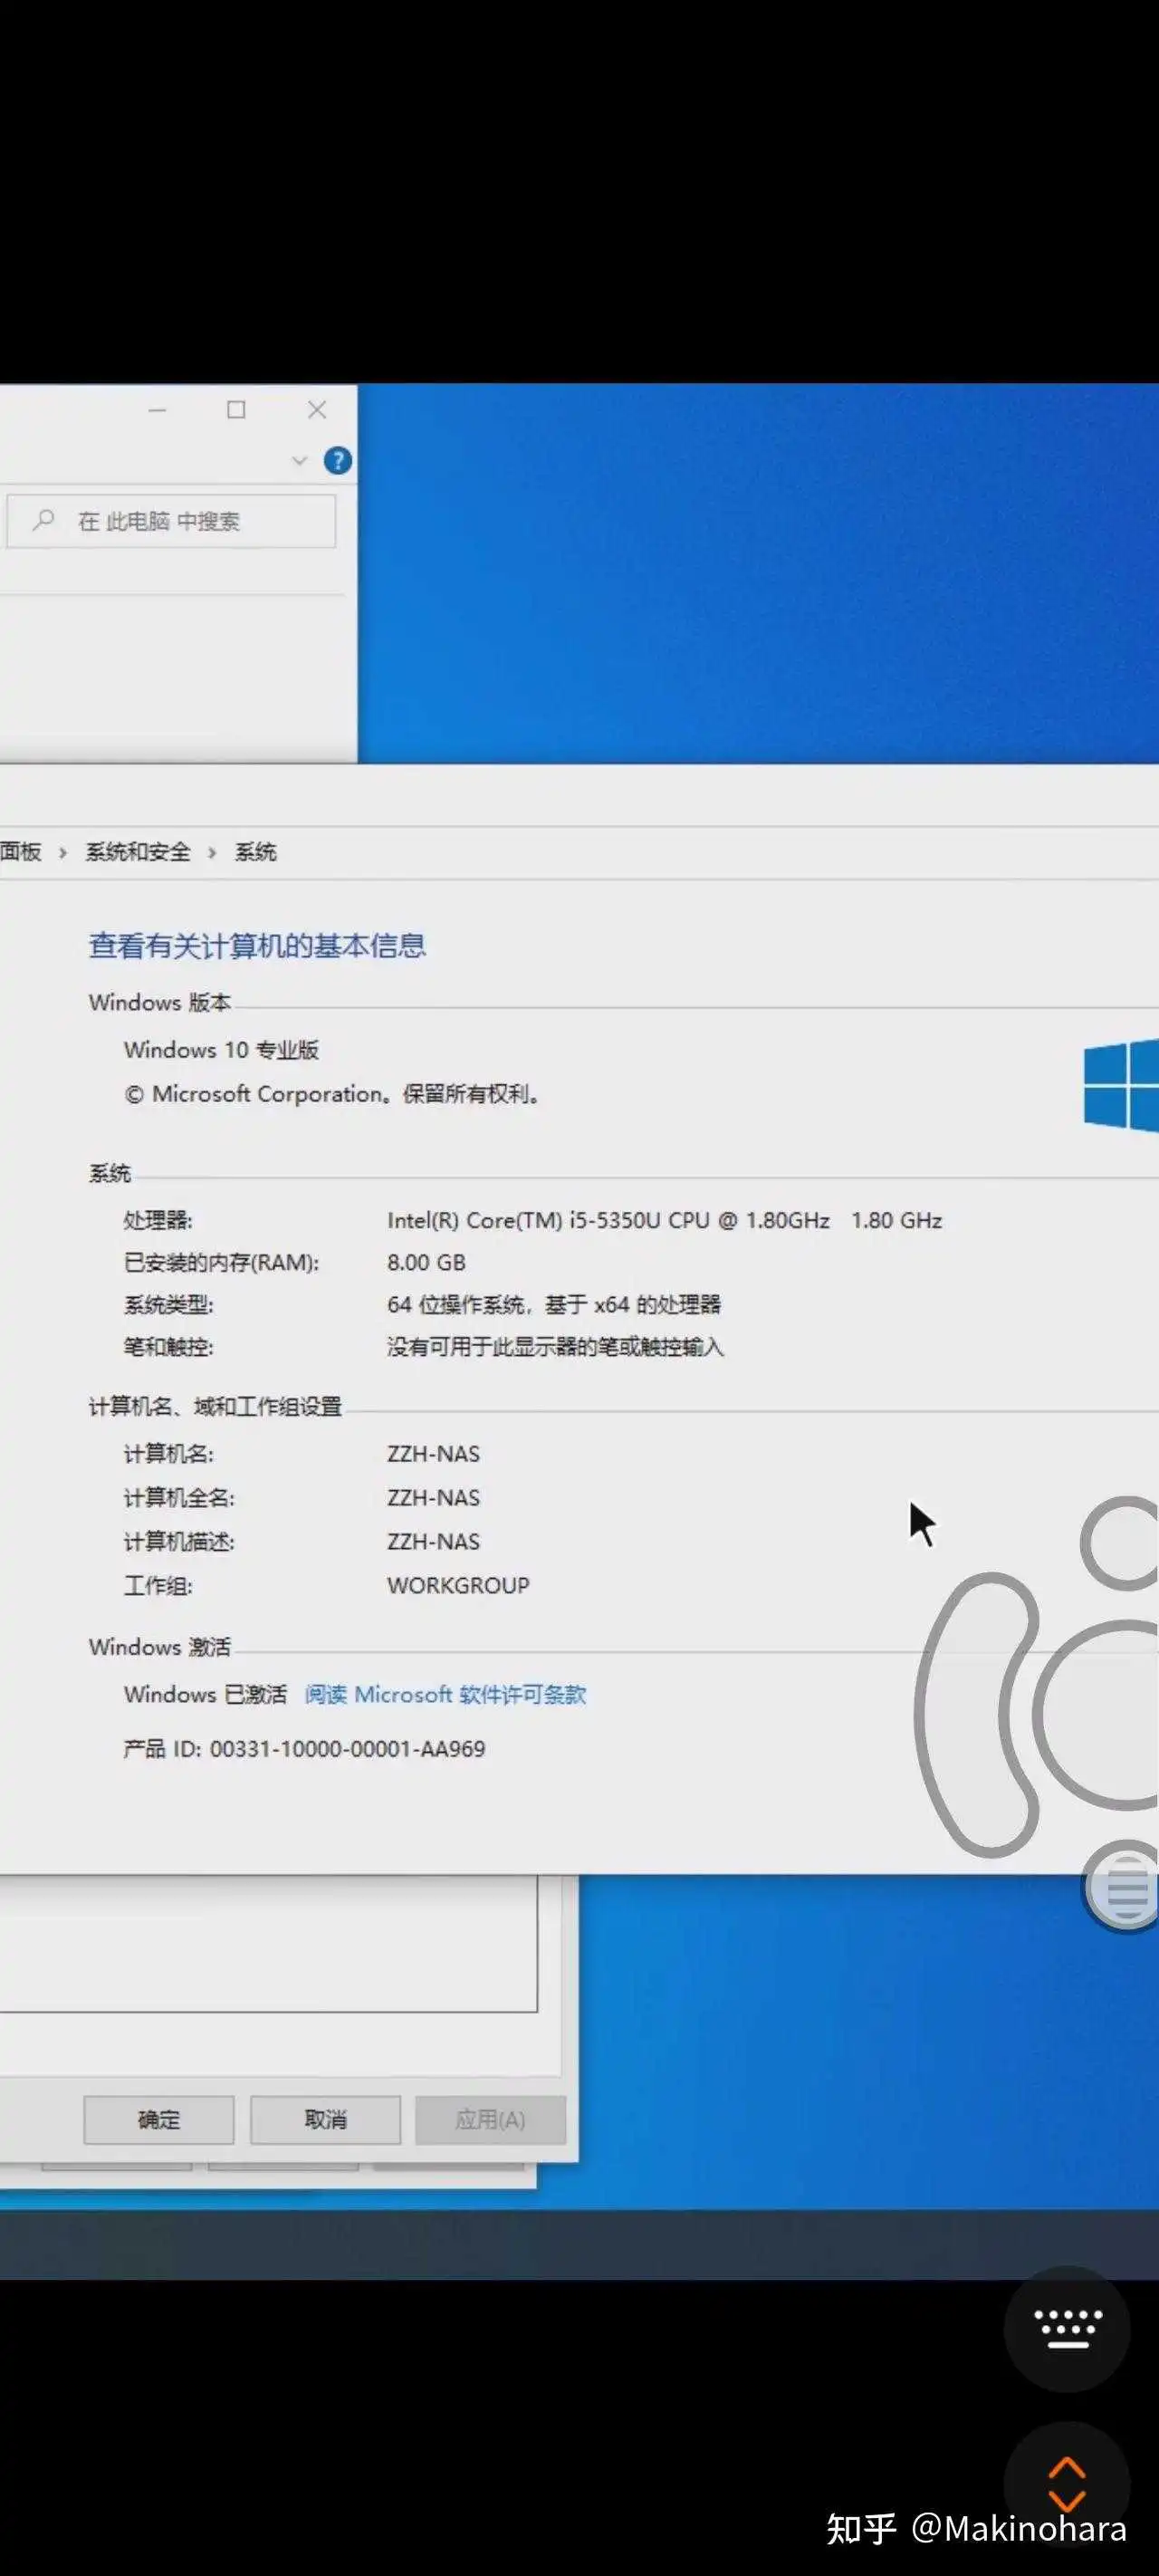Select the copyright line '© Microsoft Corporation。保留所有权利。'
The width and height of the screenshot is (1159, 2576).
click(x=333, y=1093)
